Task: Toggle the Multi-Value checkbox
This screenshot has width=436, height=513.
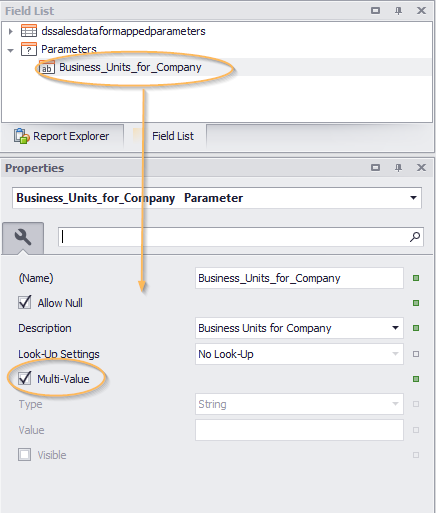Action: (25, 379)
